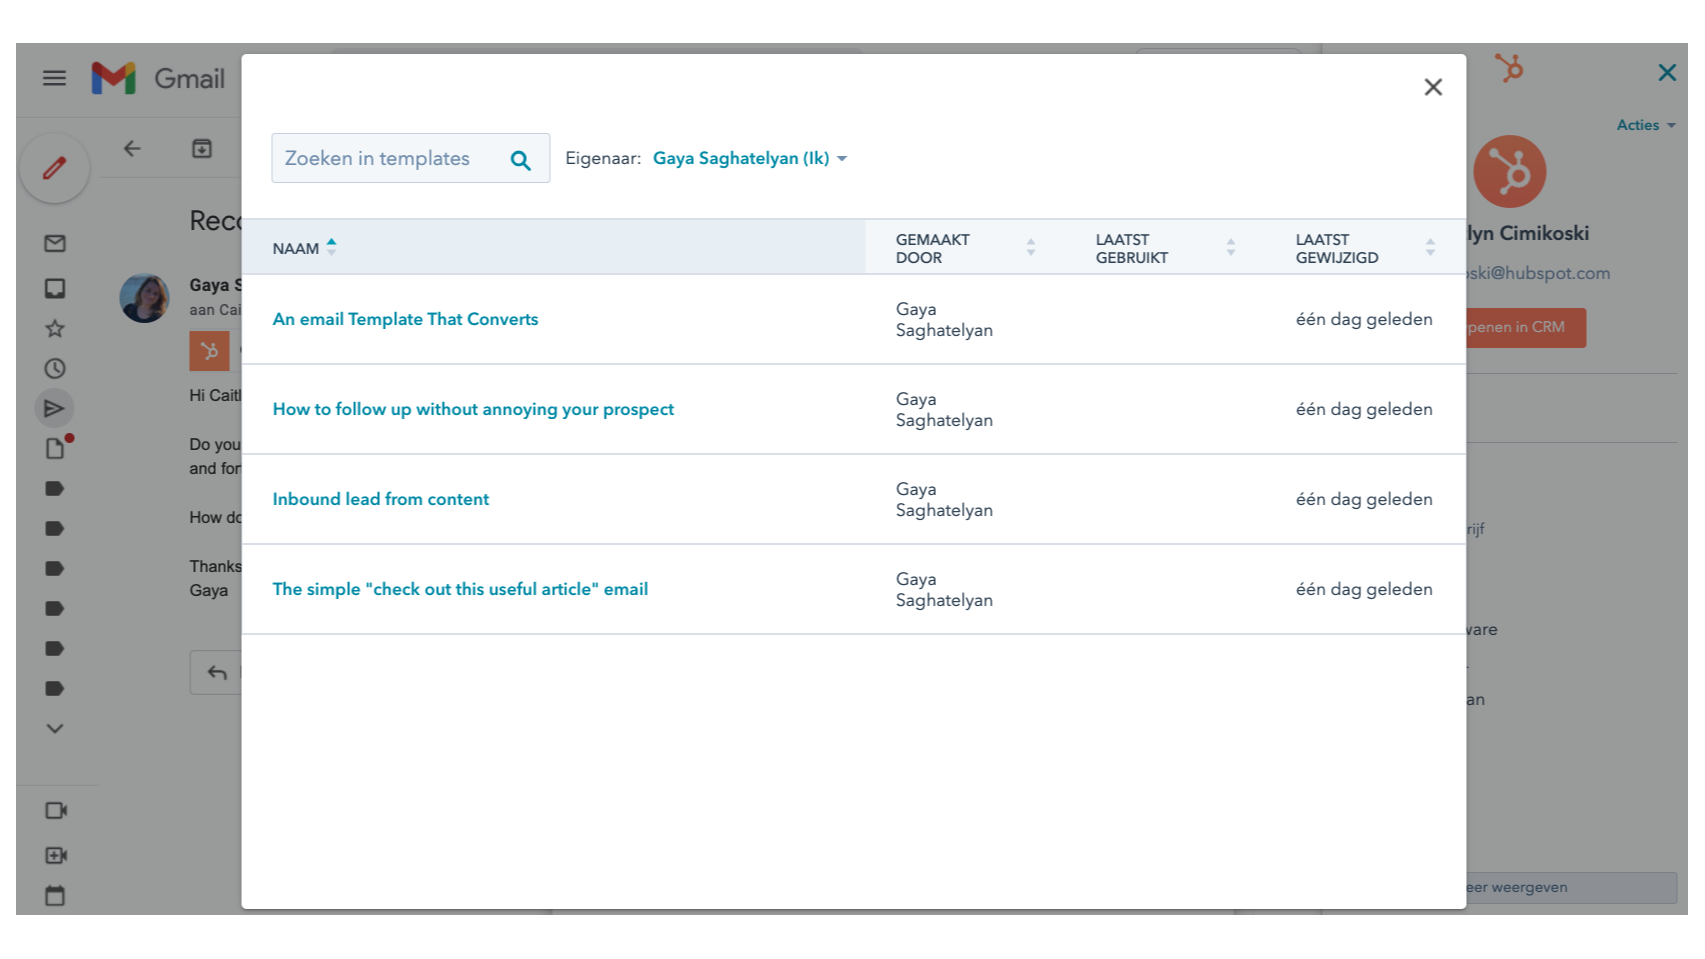The width and height of the screenshot is (1705, 959).
Task: Sort by GEMAAKT DOOR column
Action: [x=965, y=248]
